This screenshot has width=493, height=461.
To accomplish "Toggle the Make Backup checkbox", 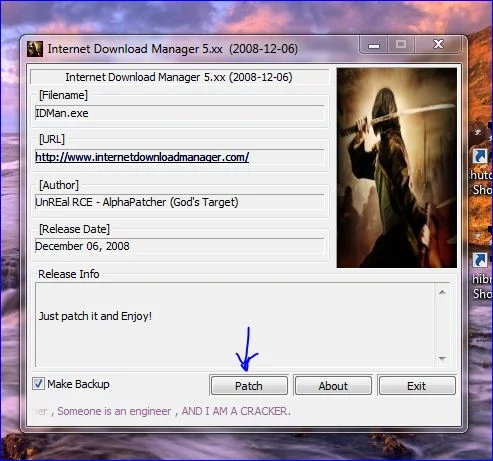I will tap(38, 384).
